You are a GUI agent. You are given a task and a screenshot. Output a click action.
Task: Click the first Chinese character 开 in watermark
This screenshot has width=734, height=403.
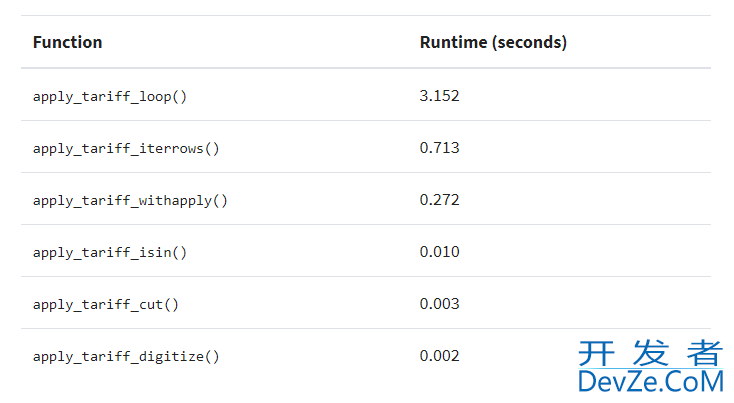point(596,353)
